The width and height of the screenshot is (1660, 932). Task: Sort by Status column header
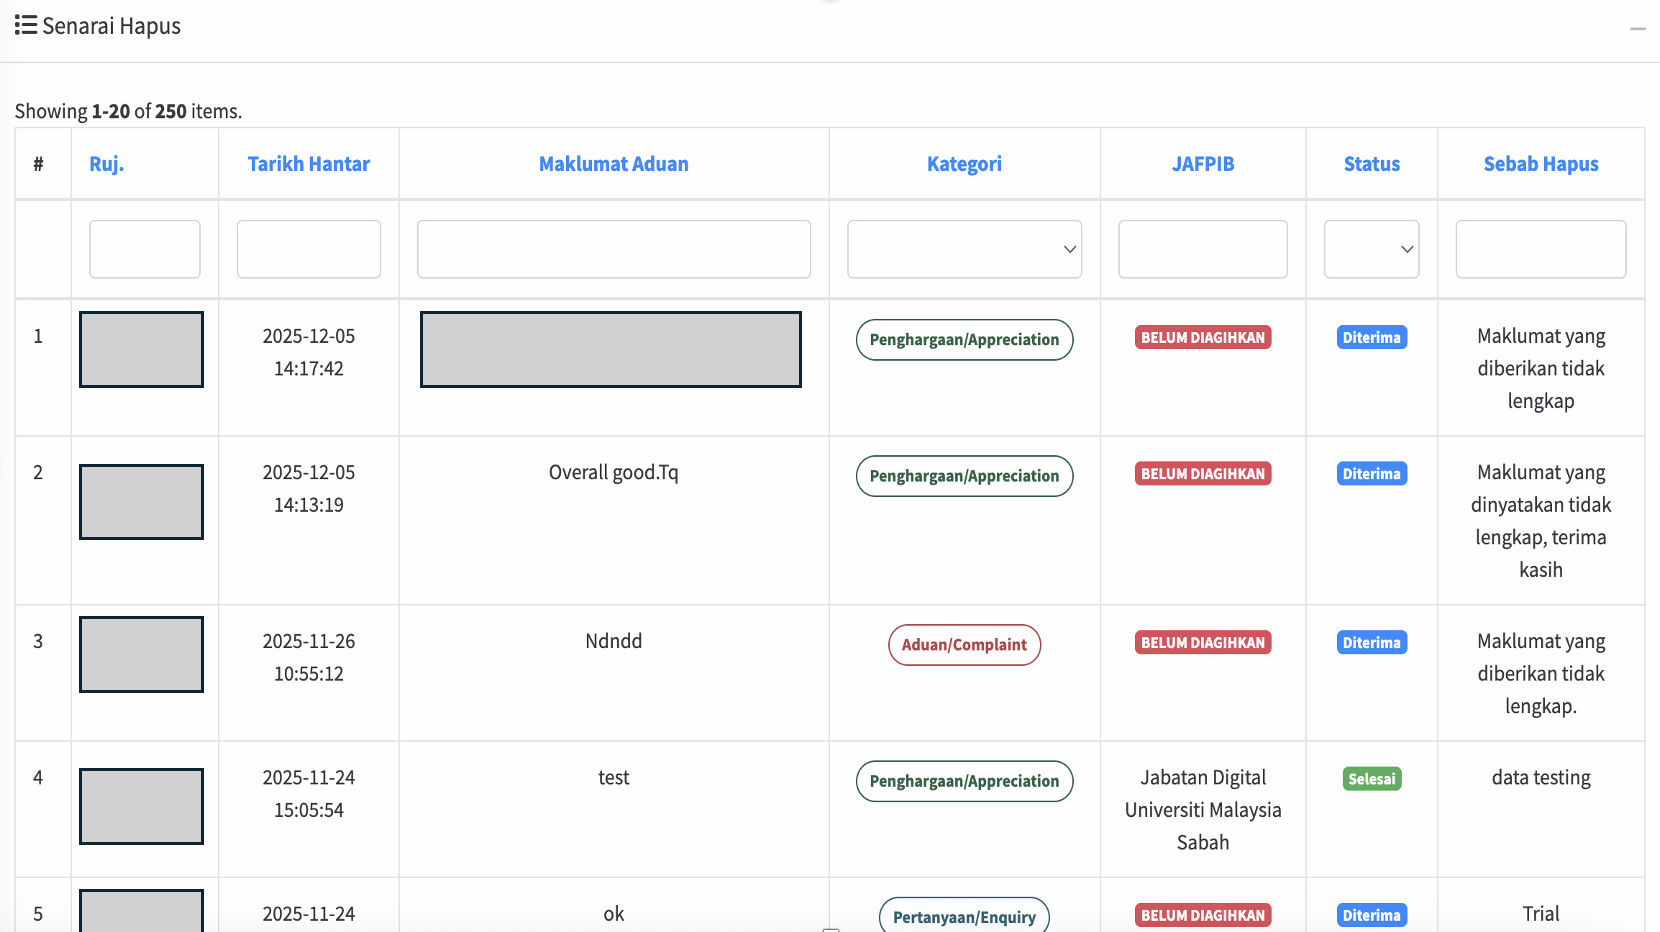tap(1371, 164)
